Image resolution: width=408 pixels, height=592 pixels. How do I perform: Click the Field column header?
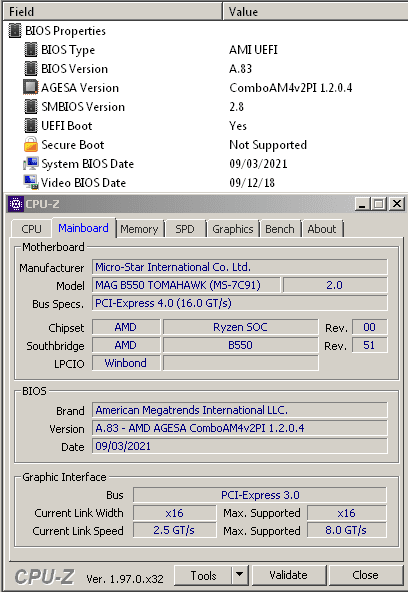point(112,12)
